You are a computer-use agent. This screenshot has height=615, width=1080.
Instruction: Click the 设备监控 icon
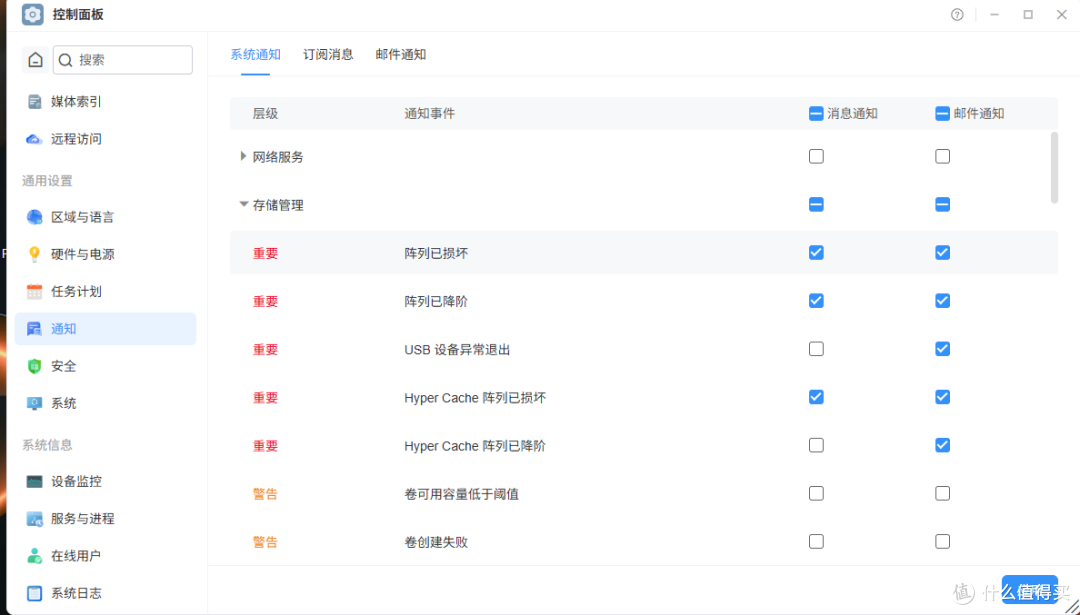point(34,481)
